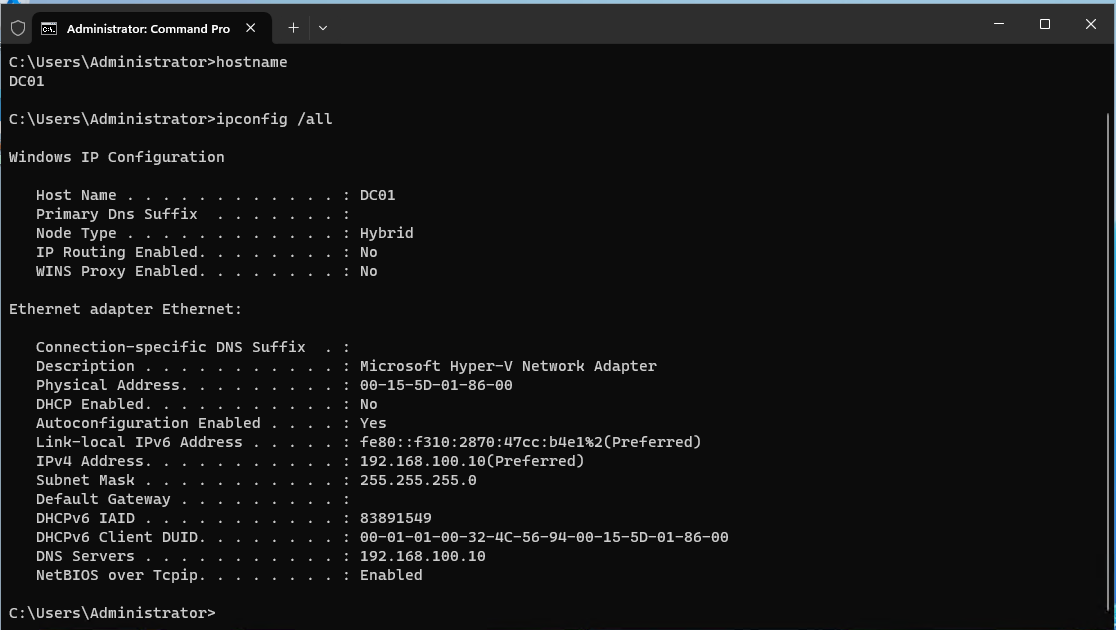Click 'Ethernet adapter Ethernet:' heading

(125, 309)
